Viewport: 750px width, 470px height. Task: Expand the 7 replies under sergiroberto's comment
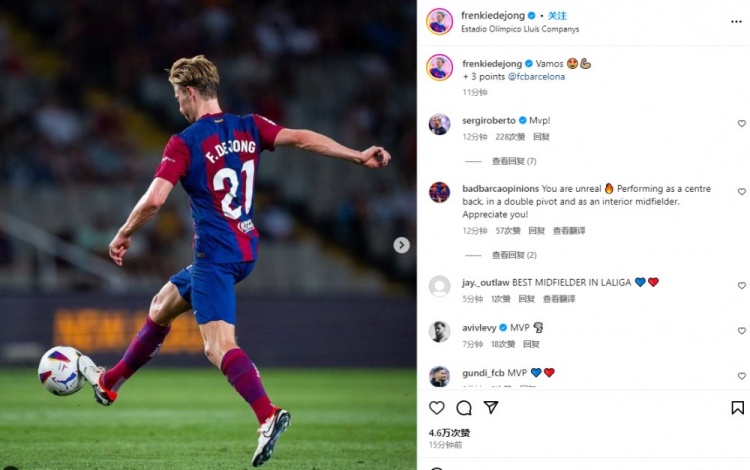pos(514,161)
